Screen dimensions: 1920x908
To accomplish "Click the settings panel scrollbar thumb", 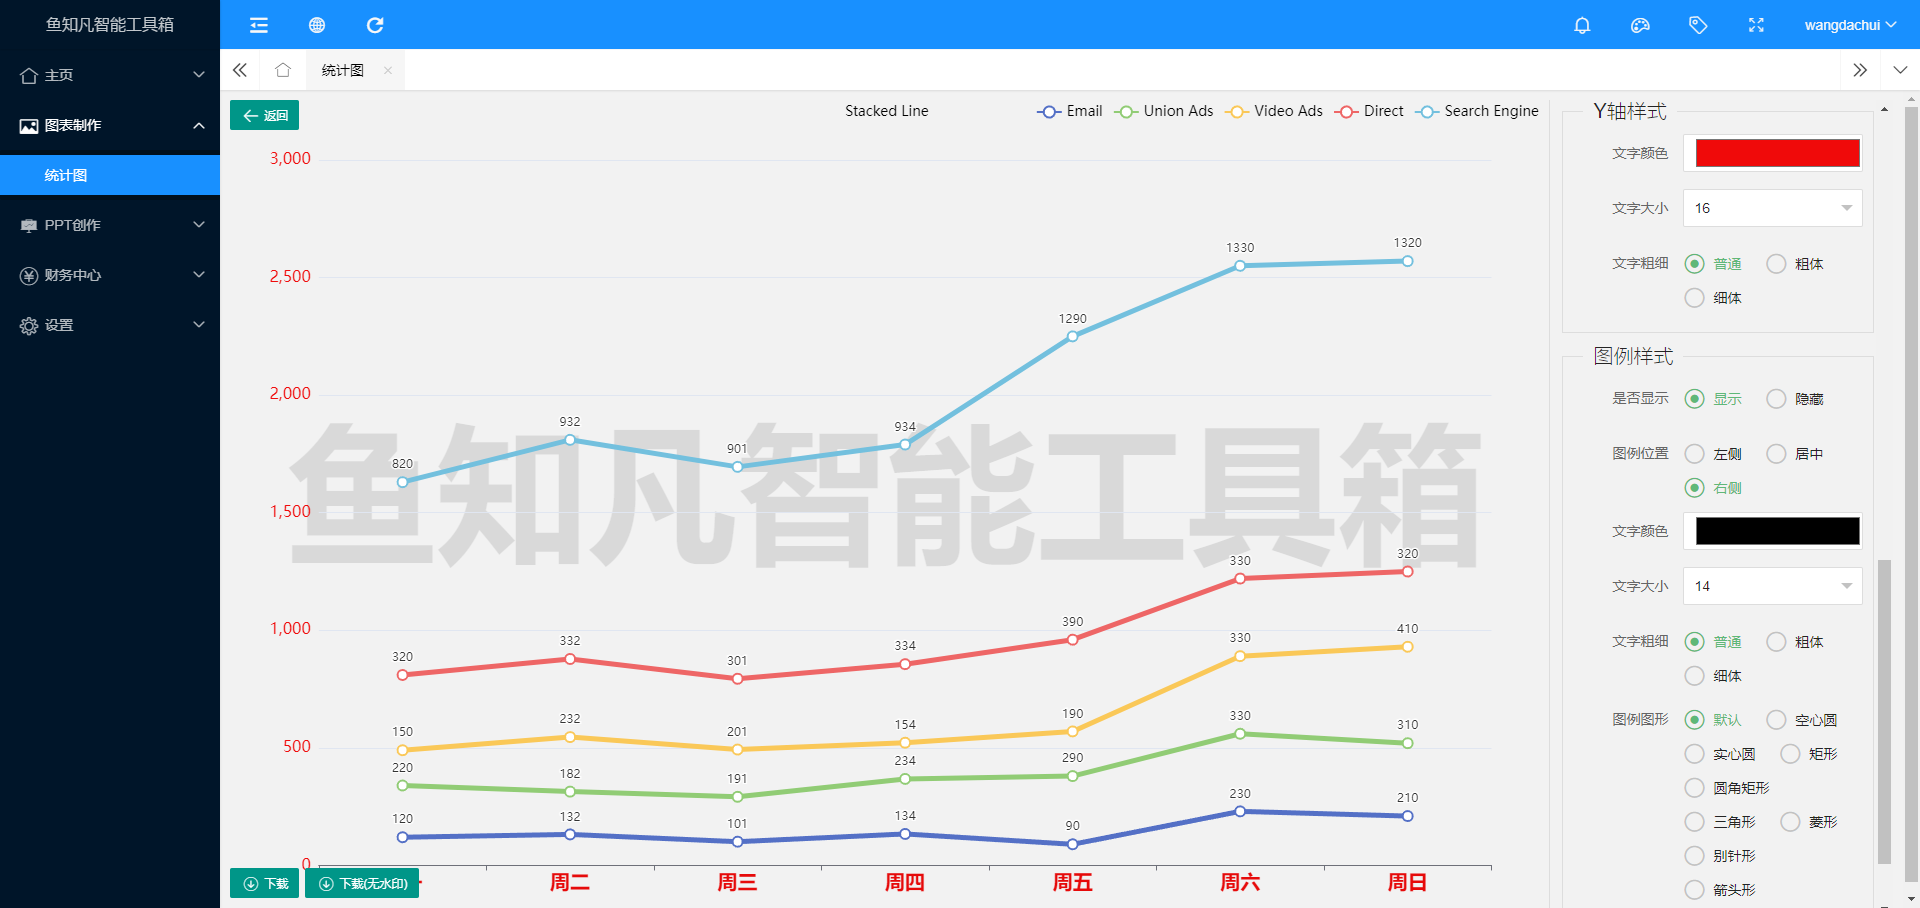I will click(x=1884, y=711).
